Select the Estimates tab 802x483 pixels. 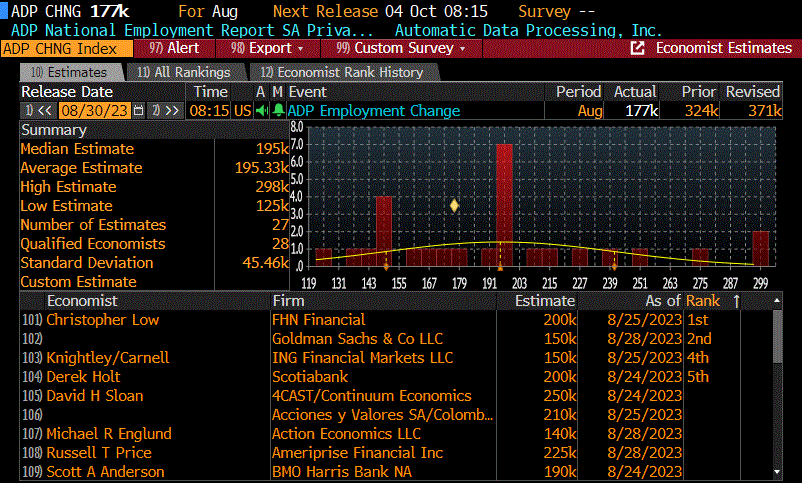(70, 72)
